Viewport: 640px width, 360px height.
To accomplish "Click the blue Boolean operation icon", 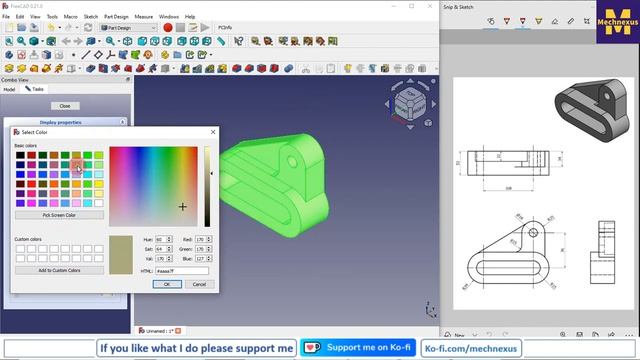I will tap(289, 69).
